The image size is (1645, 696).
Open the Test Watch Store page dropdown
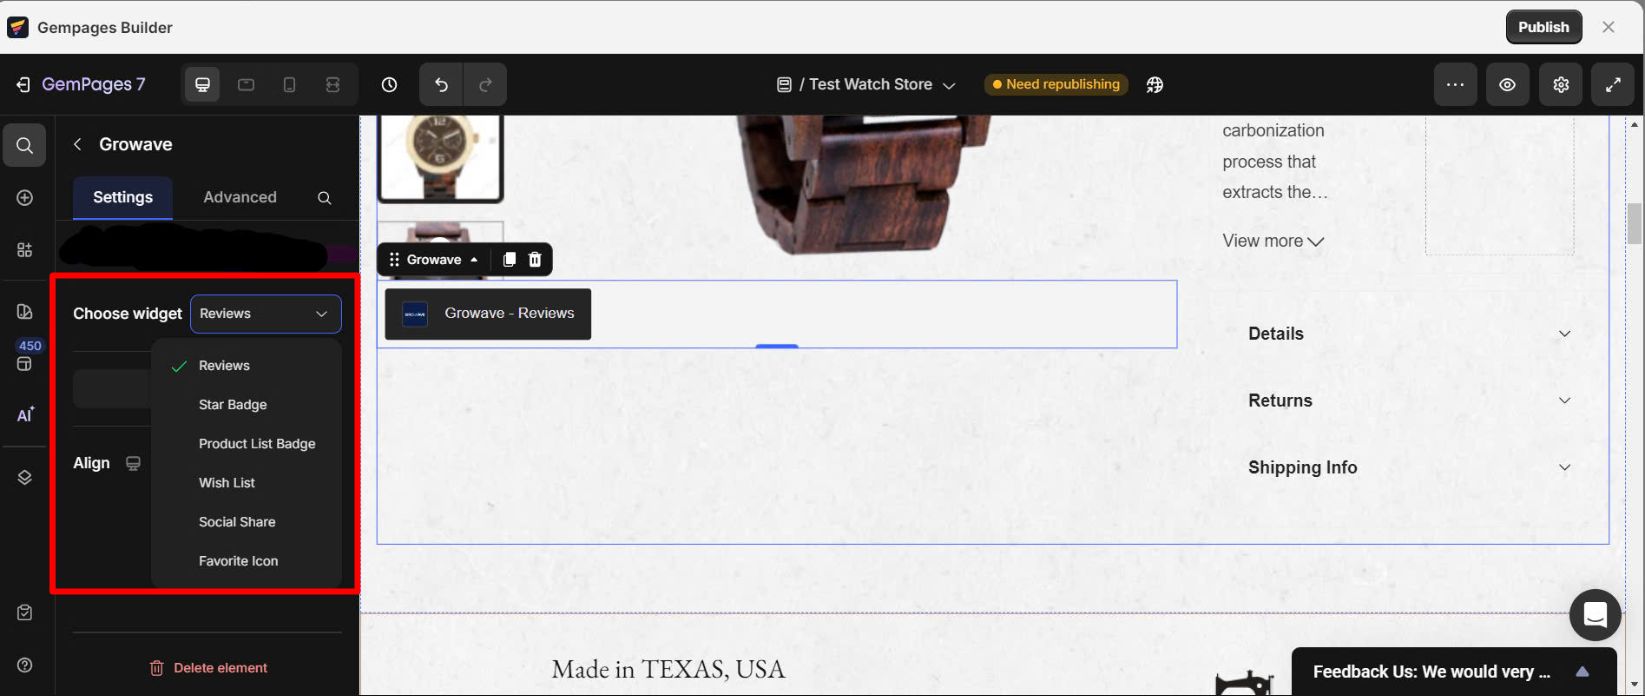click(867, 85)
